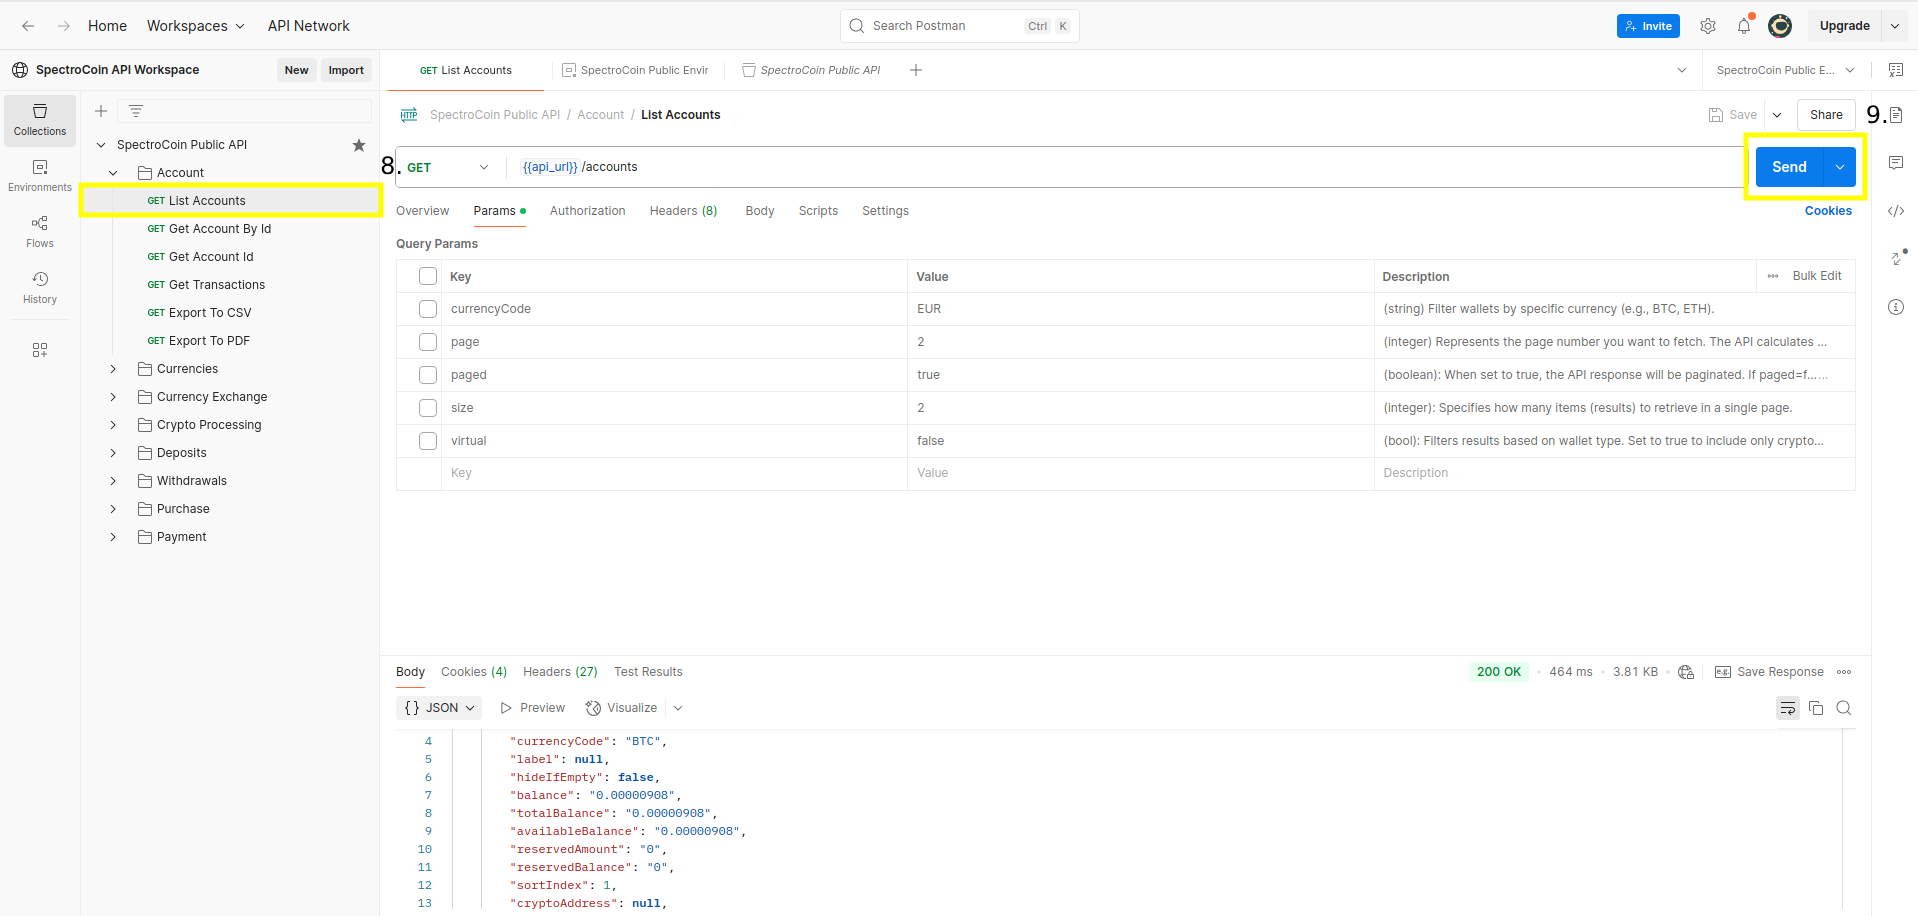Click the request URL field
The height and width of the screenshot is (916, 1918).
pyautogui.click(x=1128, y=167)
